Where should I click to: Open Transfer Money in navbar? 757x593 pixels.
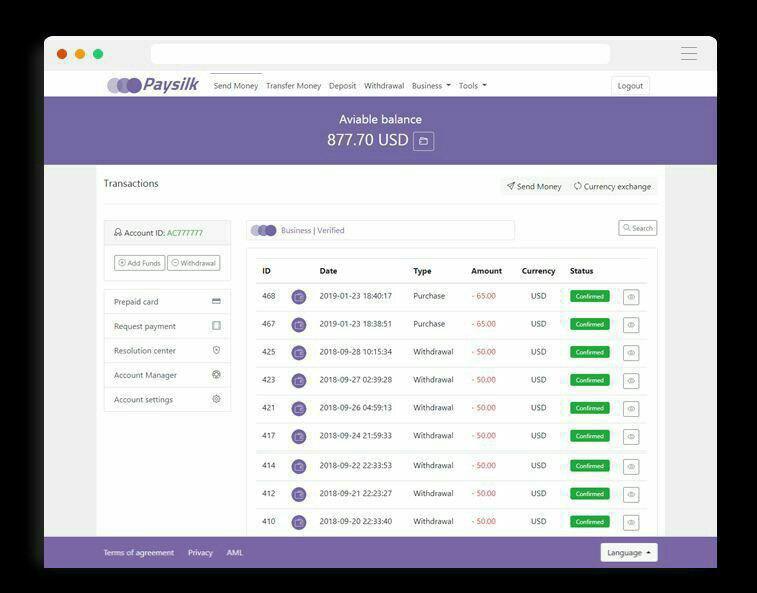click(294, 85)
